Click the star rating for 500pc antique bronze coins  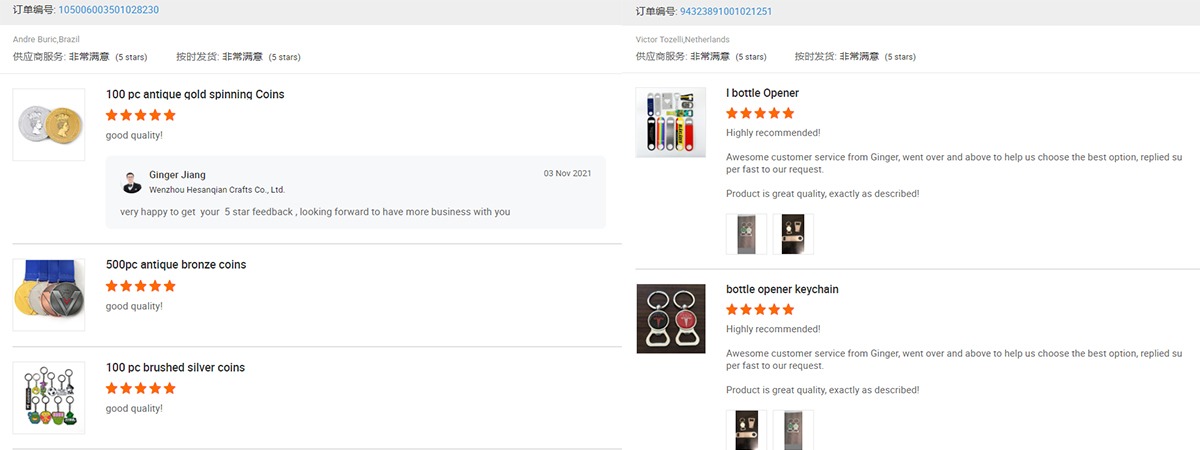coord(140,286)
